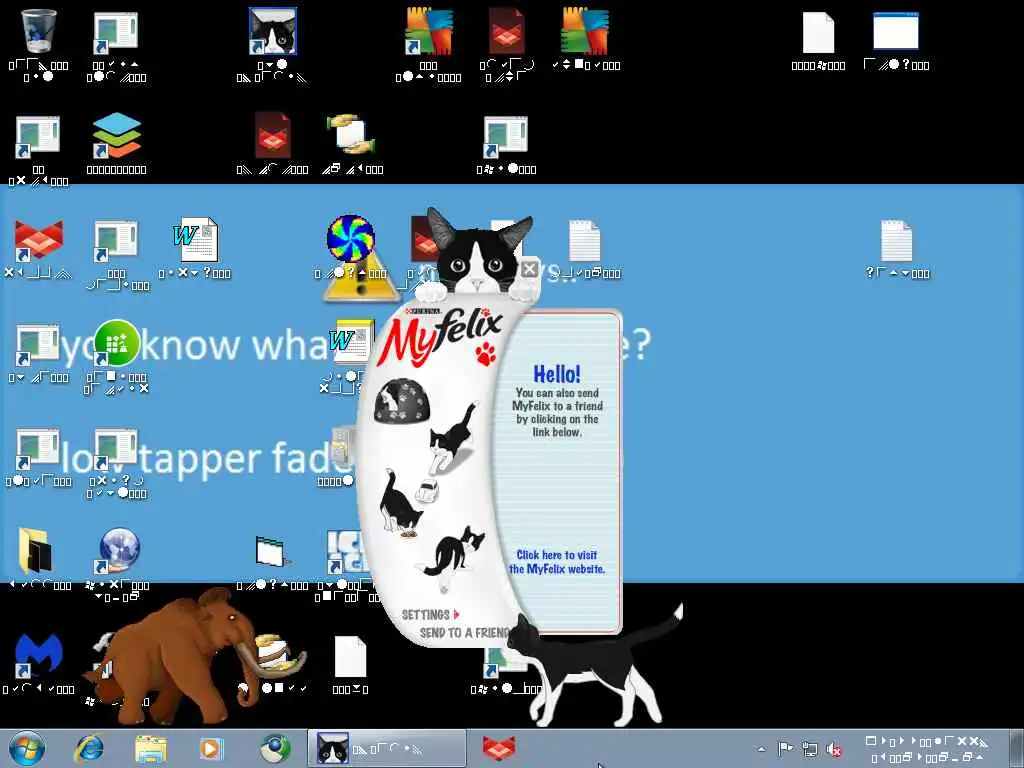Open dark red file between the AVG icons

[x=507, y=31]
